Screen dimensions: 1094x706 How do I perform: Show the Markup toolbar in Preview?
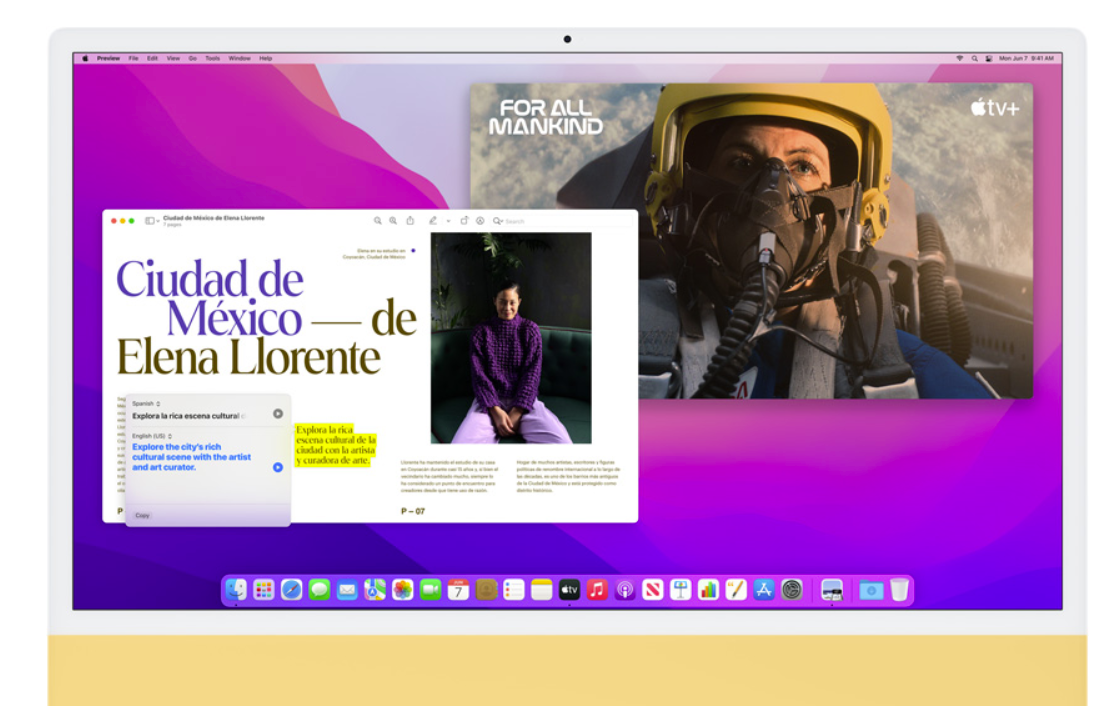pos(480,220)
